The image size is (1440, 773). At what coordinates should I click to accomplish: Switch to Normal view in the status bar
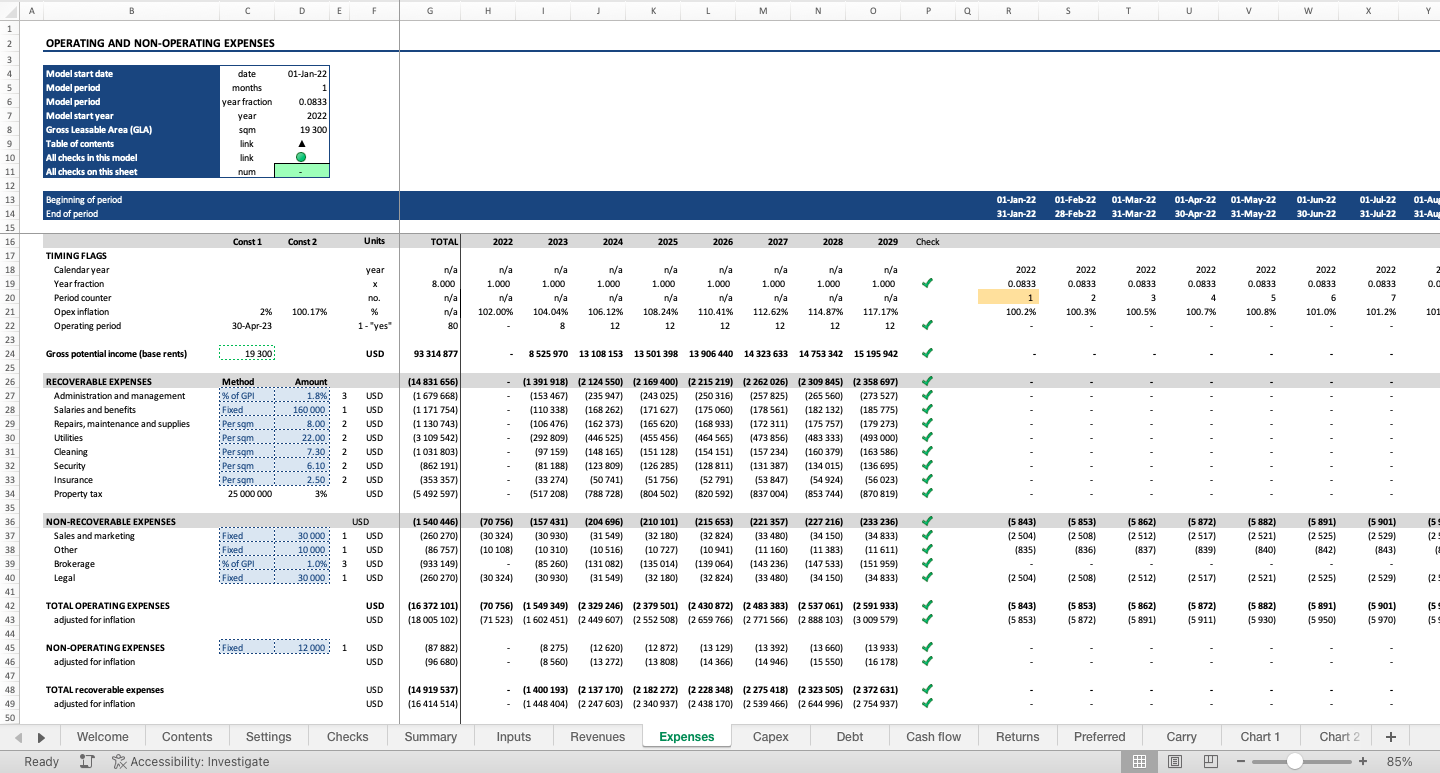coord(1139,761)
